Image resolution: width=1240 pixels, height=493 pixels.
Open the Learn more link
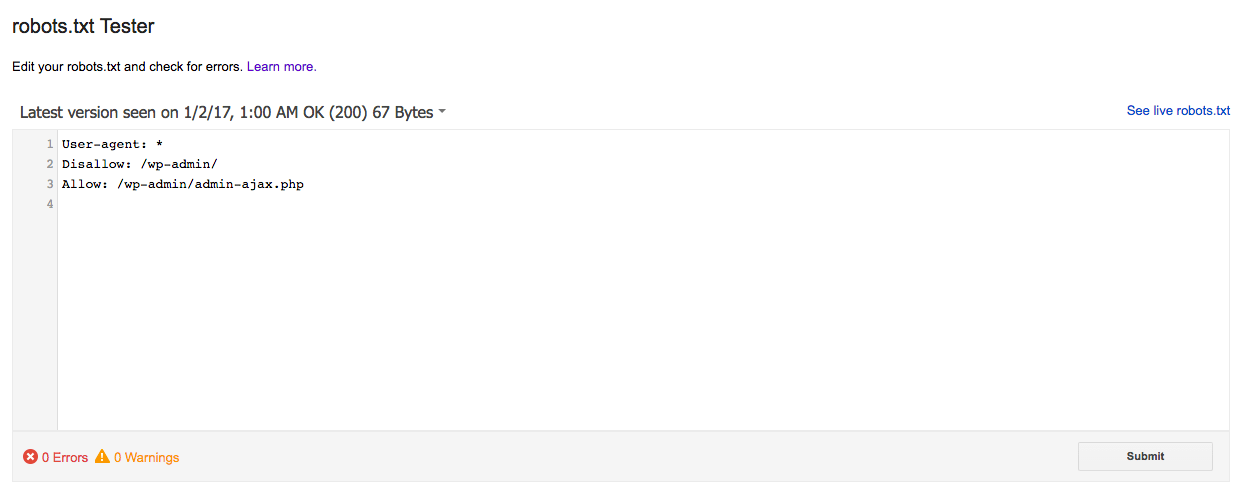pyautogui.click(x=281, y=67)
